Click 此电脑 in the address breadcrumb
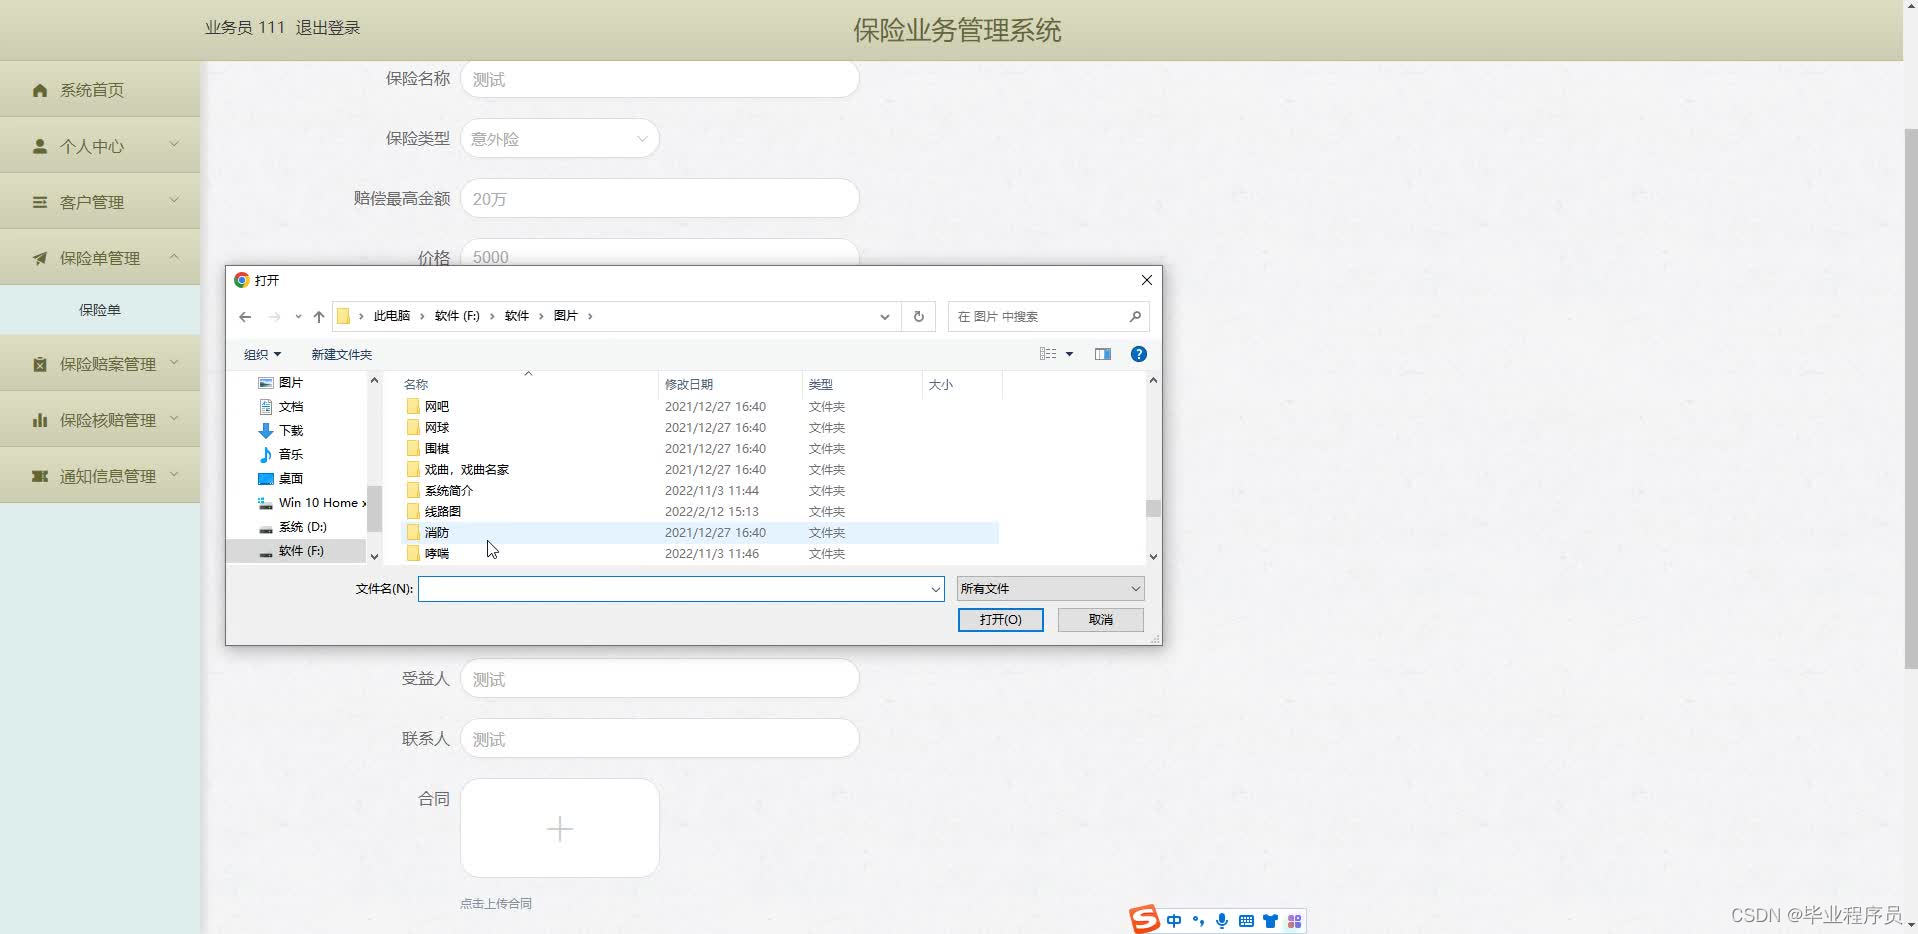The height and width of the screenshot is (934, 1918). (391, 316)
